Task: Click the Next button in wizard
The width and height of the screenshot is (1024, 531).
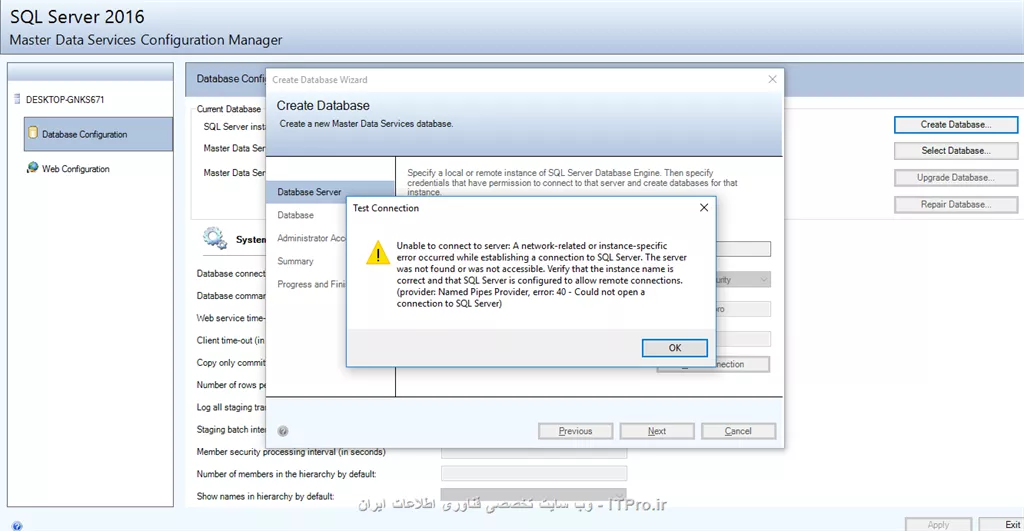Action: [657, 431]
